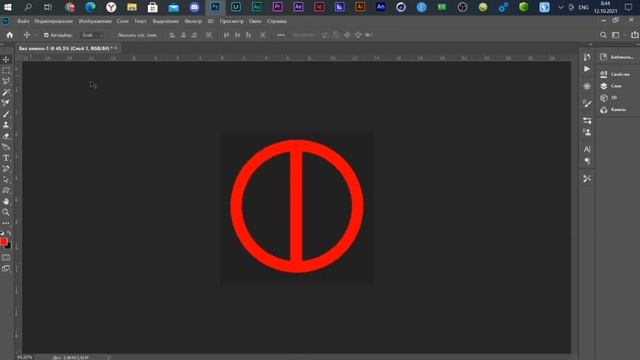Open the Свойства panel
Viewport: 640px width, 360px height.
[x=616, y=74]
